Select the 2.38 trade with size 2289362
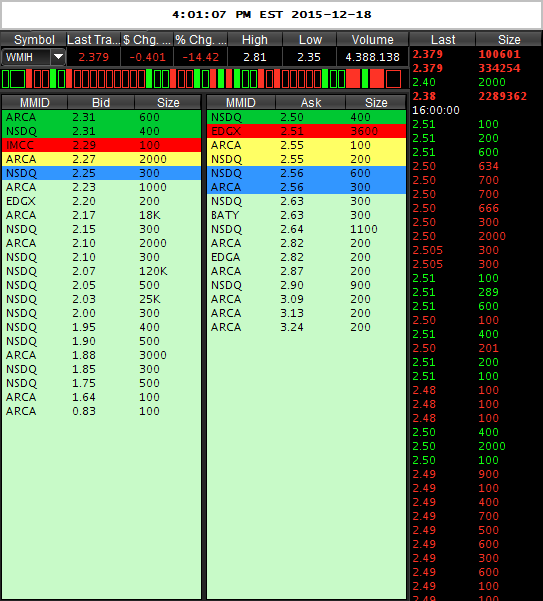Screen dimensions: 543x601 [x=476, y=96]
